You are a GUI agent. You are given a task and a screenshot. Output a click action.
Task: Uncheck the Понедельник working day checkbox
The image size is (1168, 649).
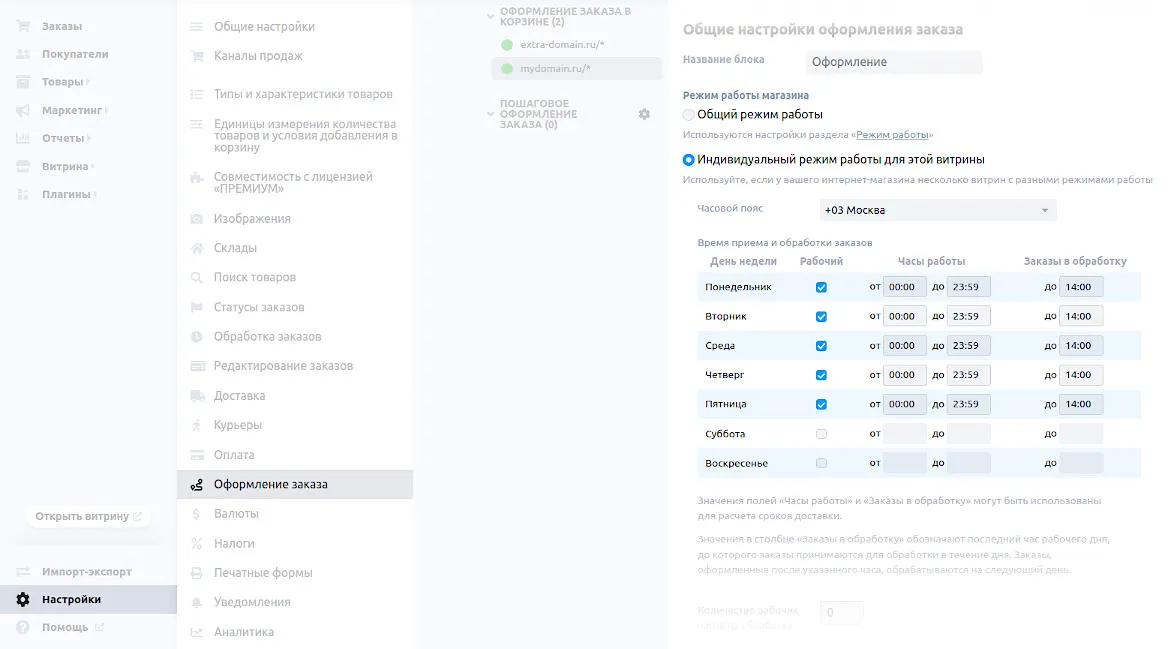point(821,287)
